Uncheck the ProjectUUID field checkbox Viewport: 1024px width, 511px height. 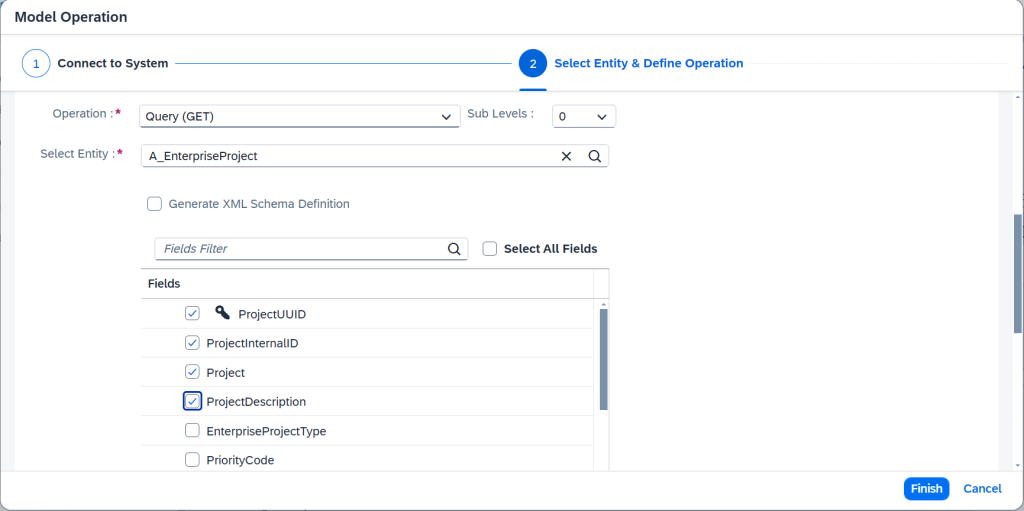[x=192, y=314]
